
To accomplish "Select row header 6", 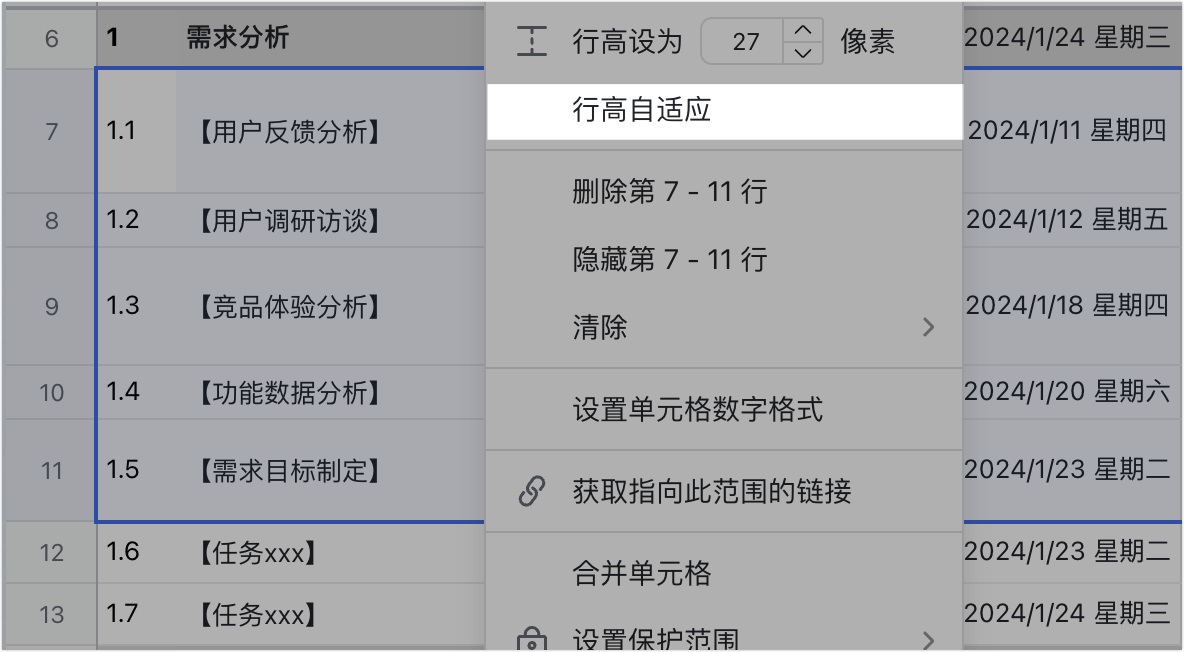I will pos(51,38).
